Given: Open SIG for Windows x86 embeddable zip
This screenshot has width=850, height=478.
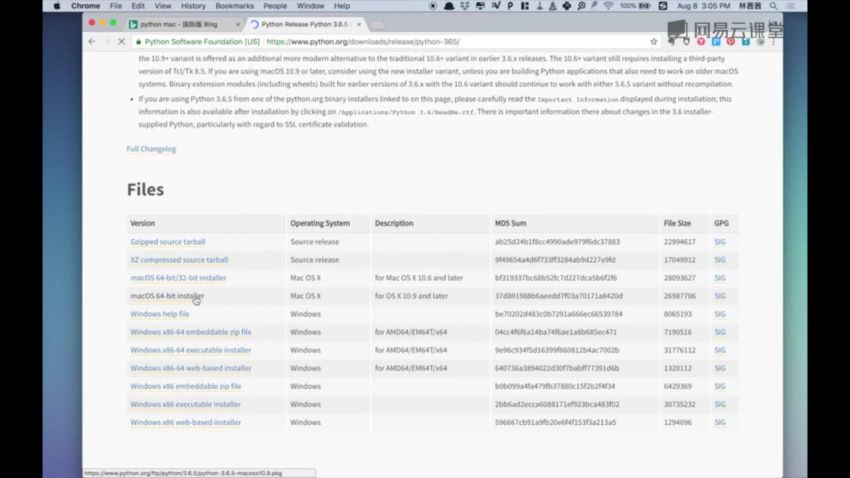Looking at the screenshot, I should click(x=720, y=386).
